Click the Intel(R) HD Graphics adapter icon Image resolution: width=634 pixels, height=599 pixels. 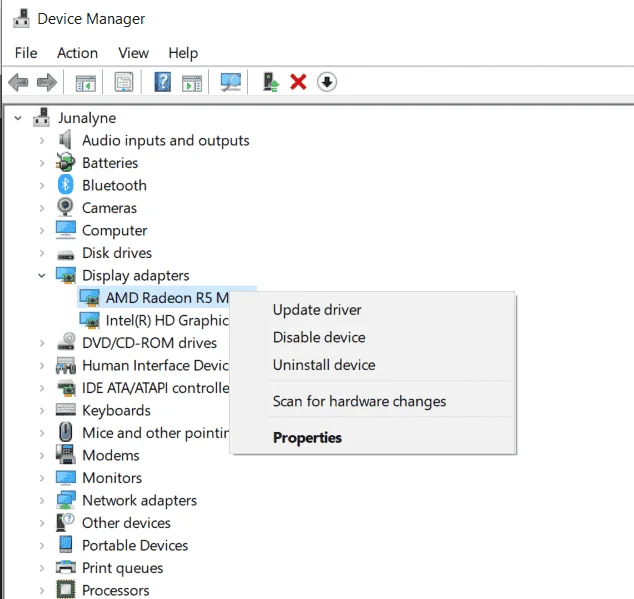pyautogui.click(x=89, y=320)
